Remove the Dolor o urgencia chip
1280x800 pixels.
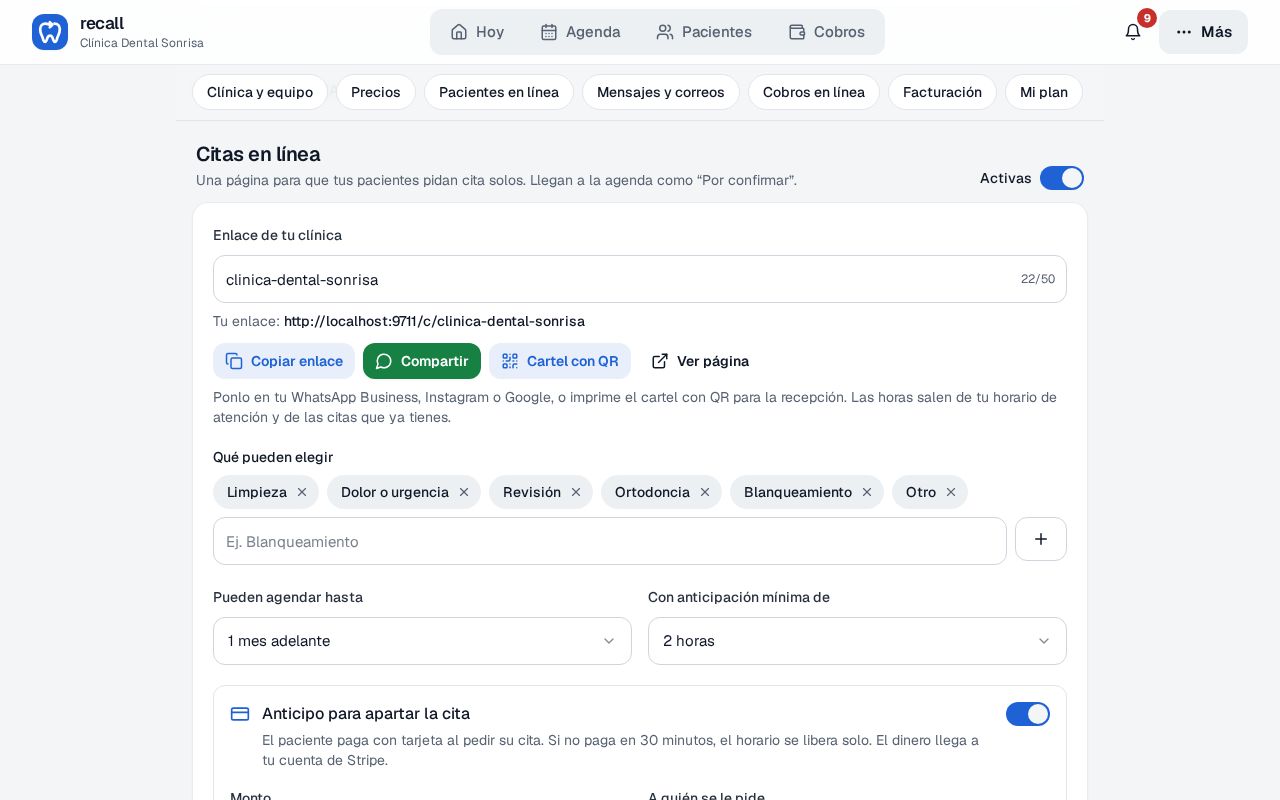[x=464, y=492]
